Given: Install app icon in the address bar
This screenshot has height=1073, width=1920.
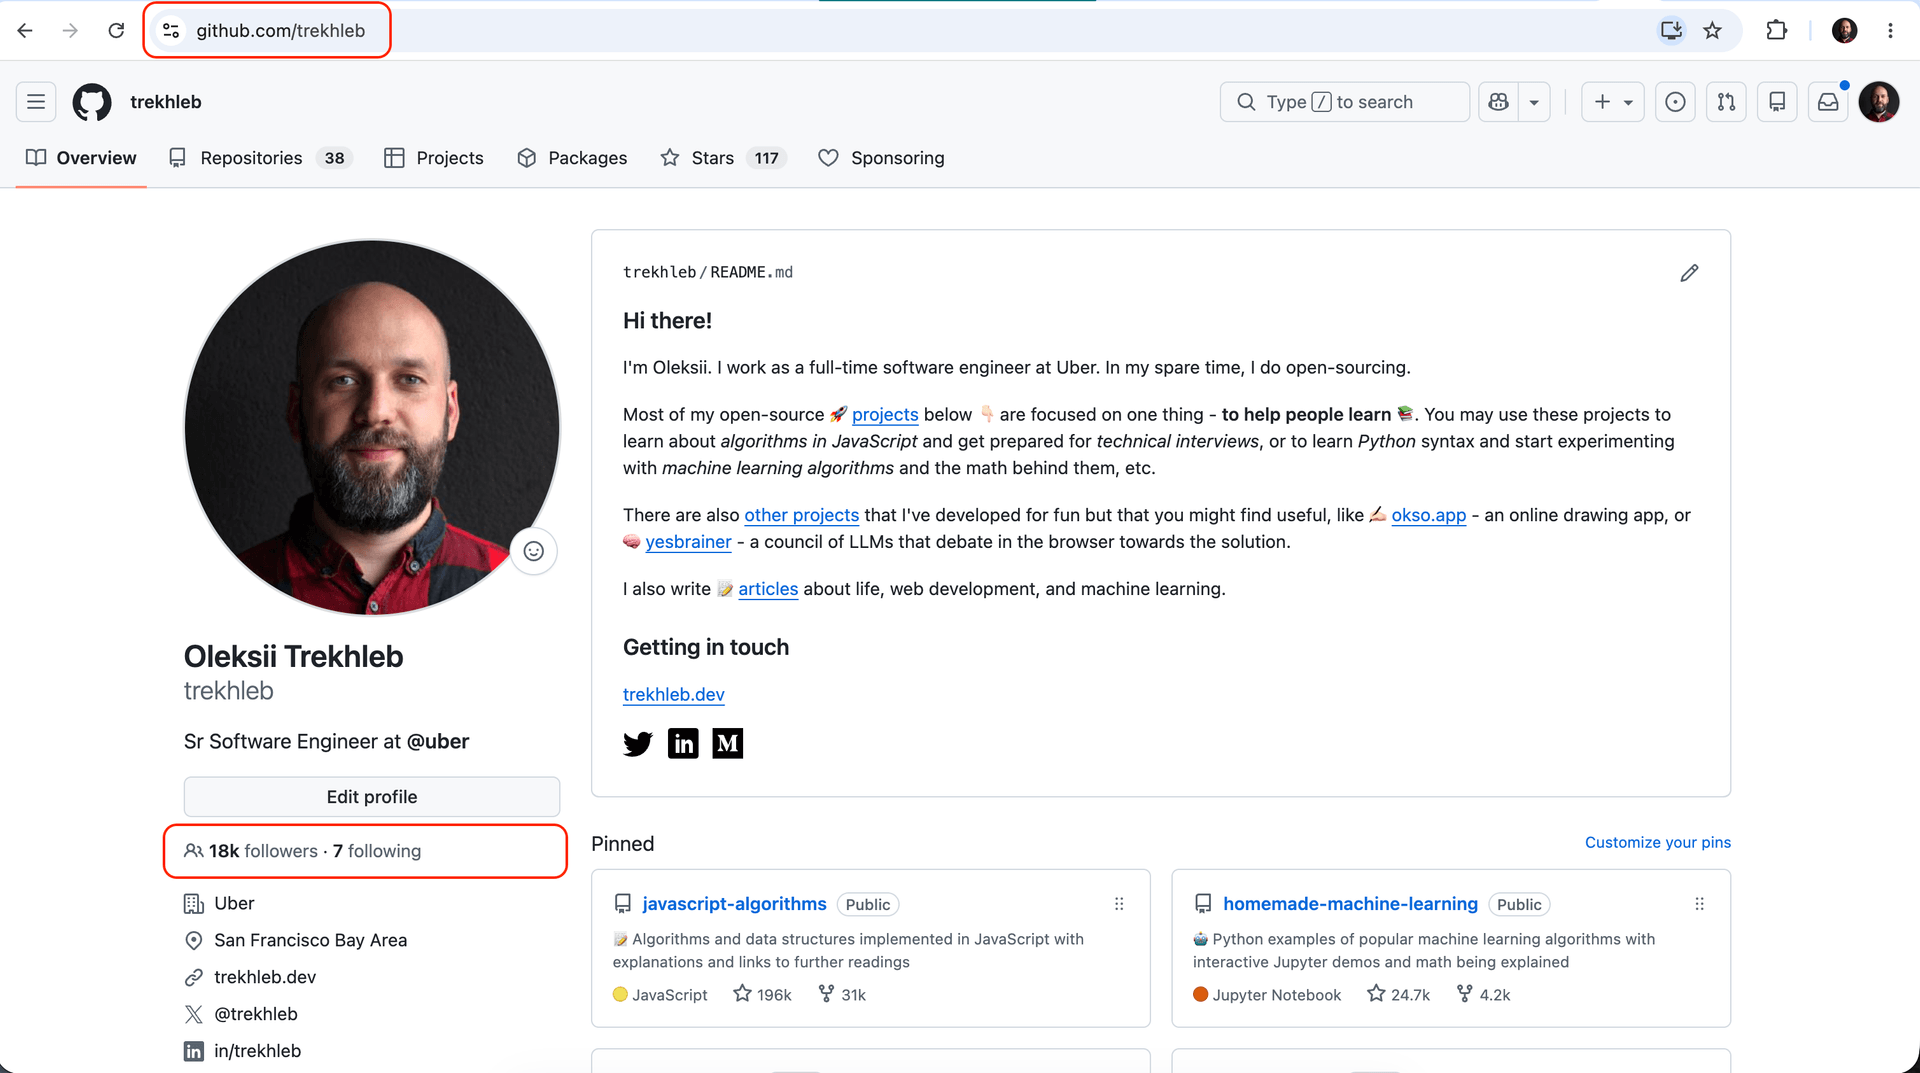Looking at the screenshot, I should click(x=1670, y=31).
